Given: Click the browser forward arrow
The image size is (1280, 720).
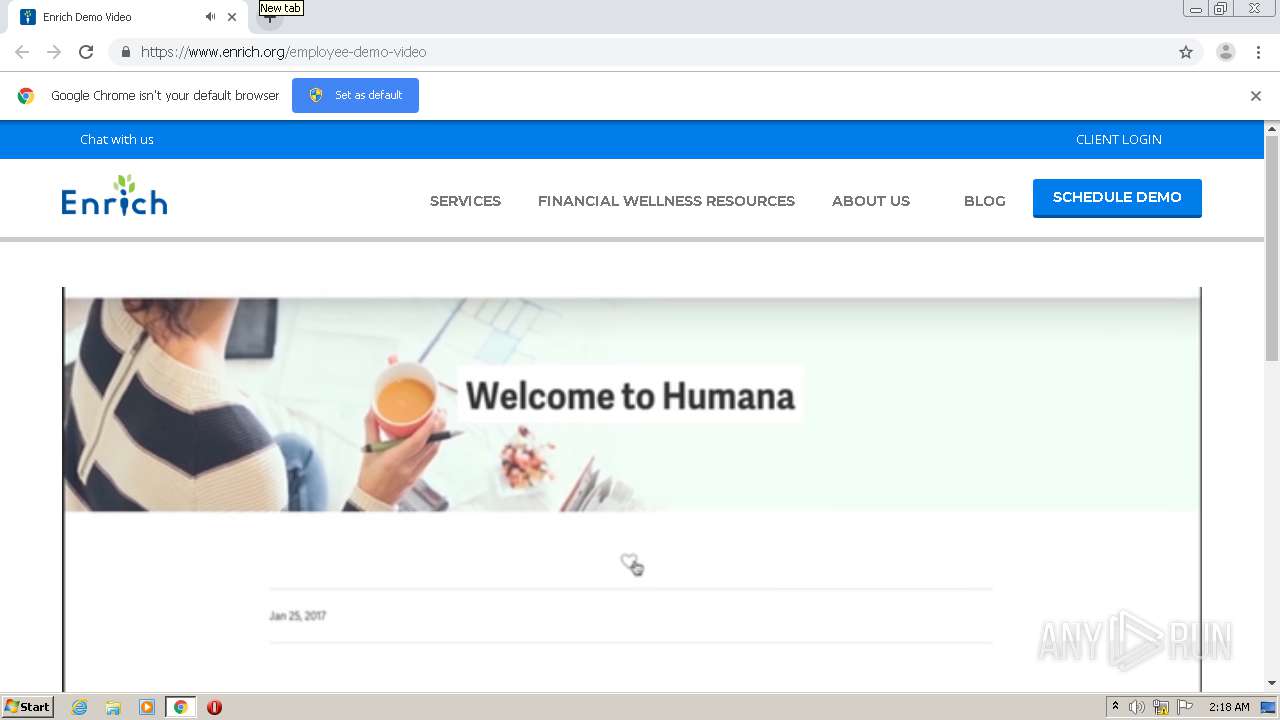Looking at the screenshot, I should click(x=54, y=52).
